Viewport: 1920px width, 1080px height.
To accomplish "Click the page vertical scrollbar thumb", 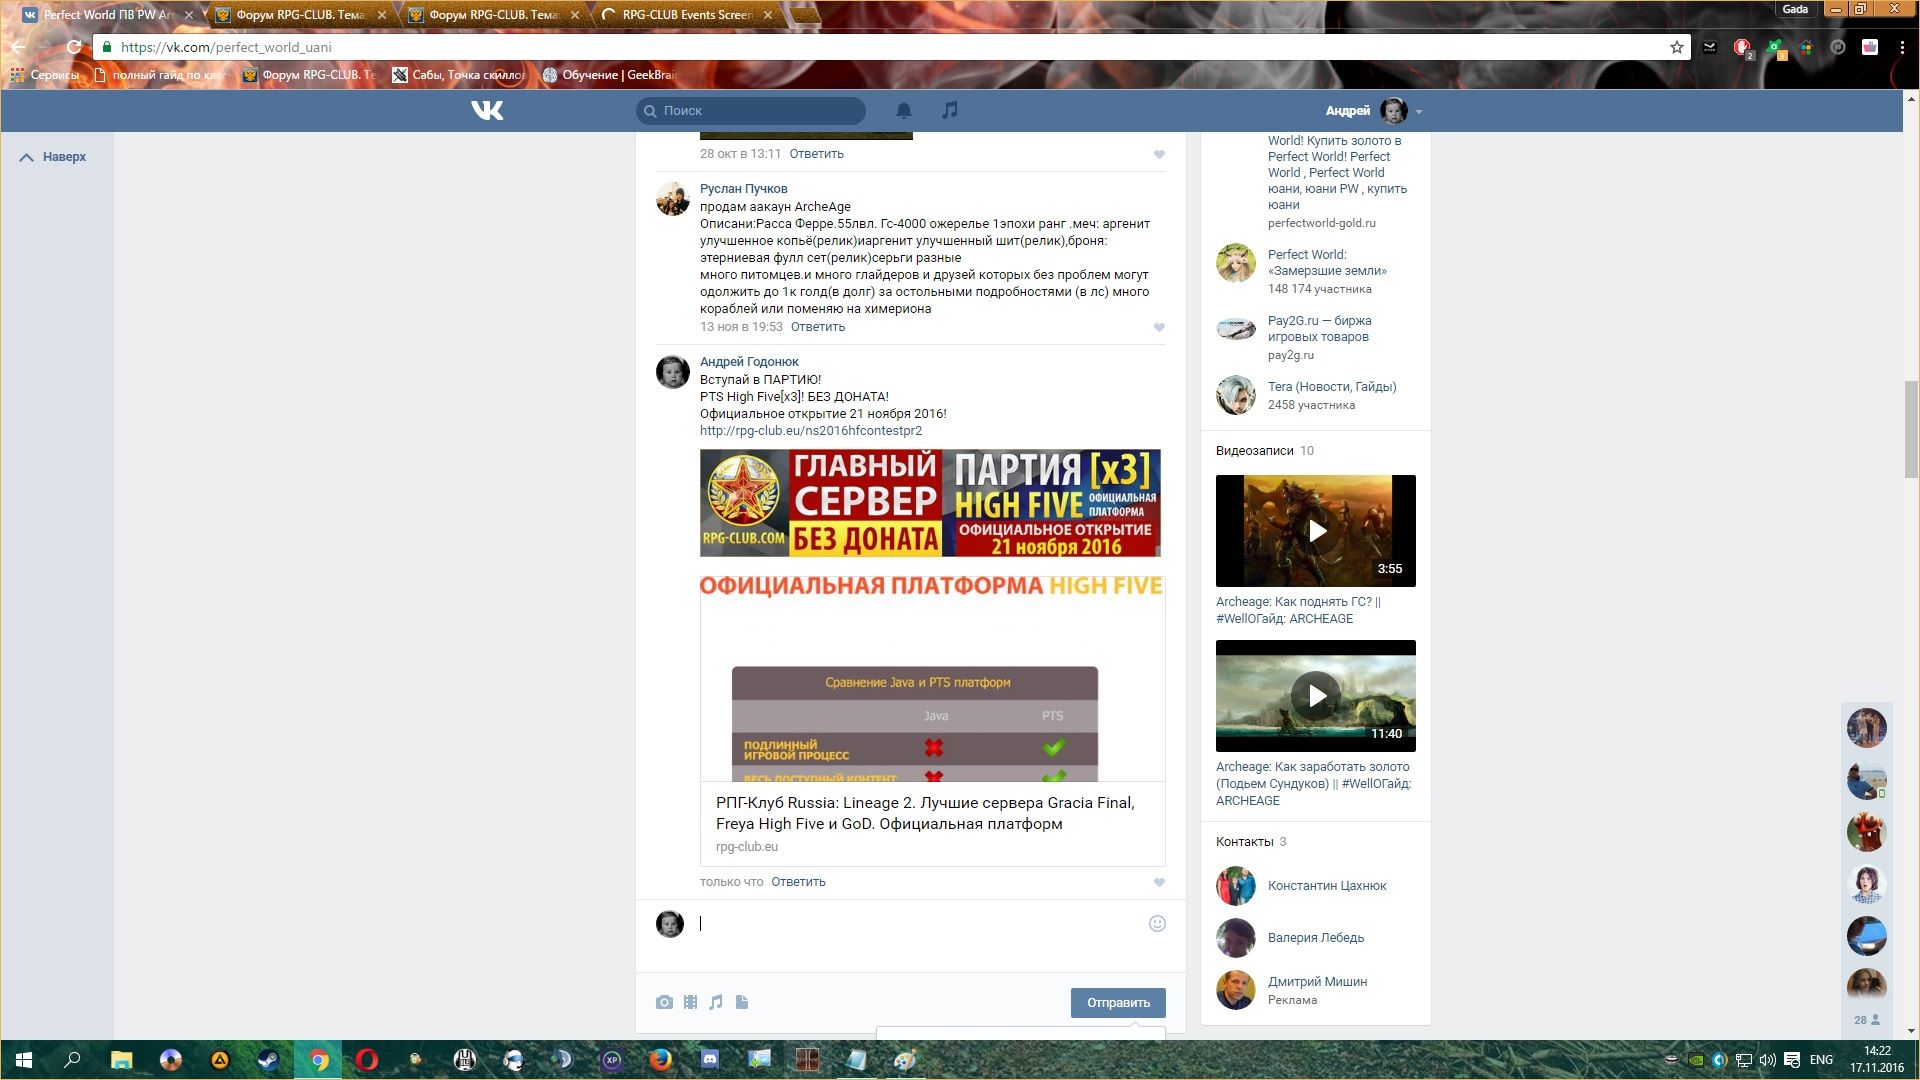I will (x=1911, y=430).
